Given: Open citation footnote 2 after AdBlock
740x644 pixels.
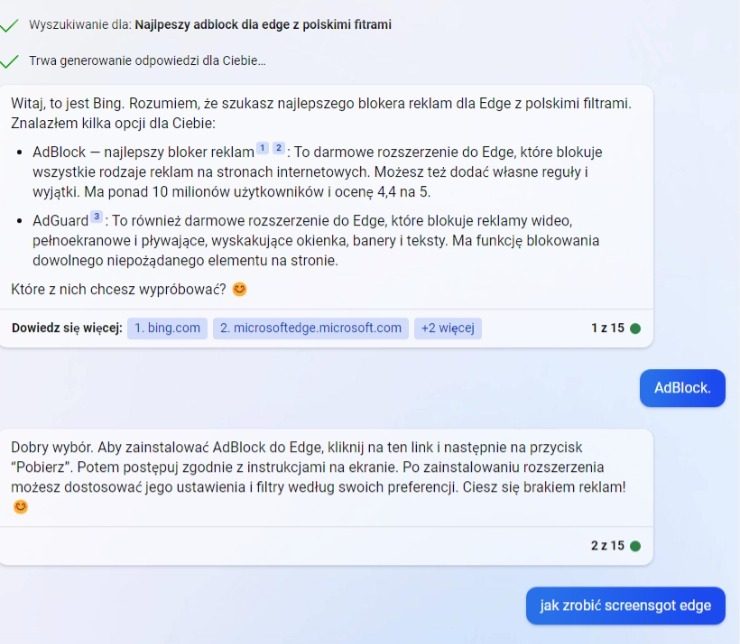Looking at the screenshot, I should pos(278,148).
